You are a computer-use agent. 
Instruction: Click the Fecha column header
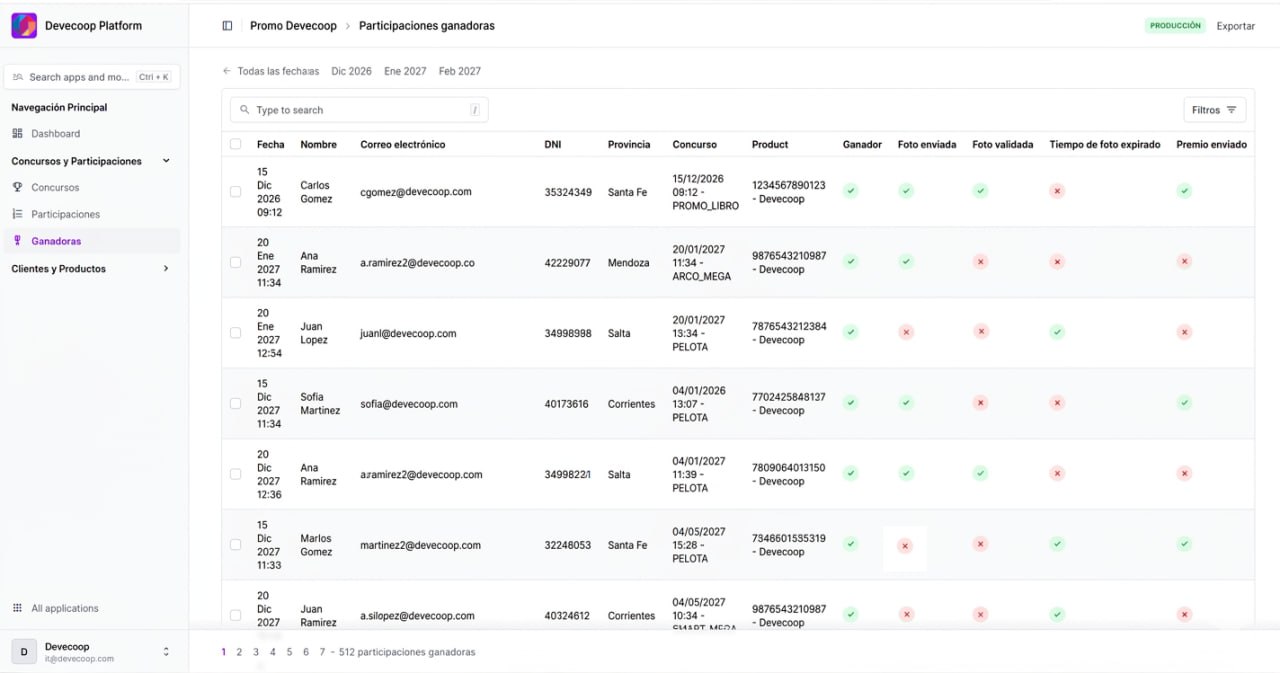coord(270,144)
